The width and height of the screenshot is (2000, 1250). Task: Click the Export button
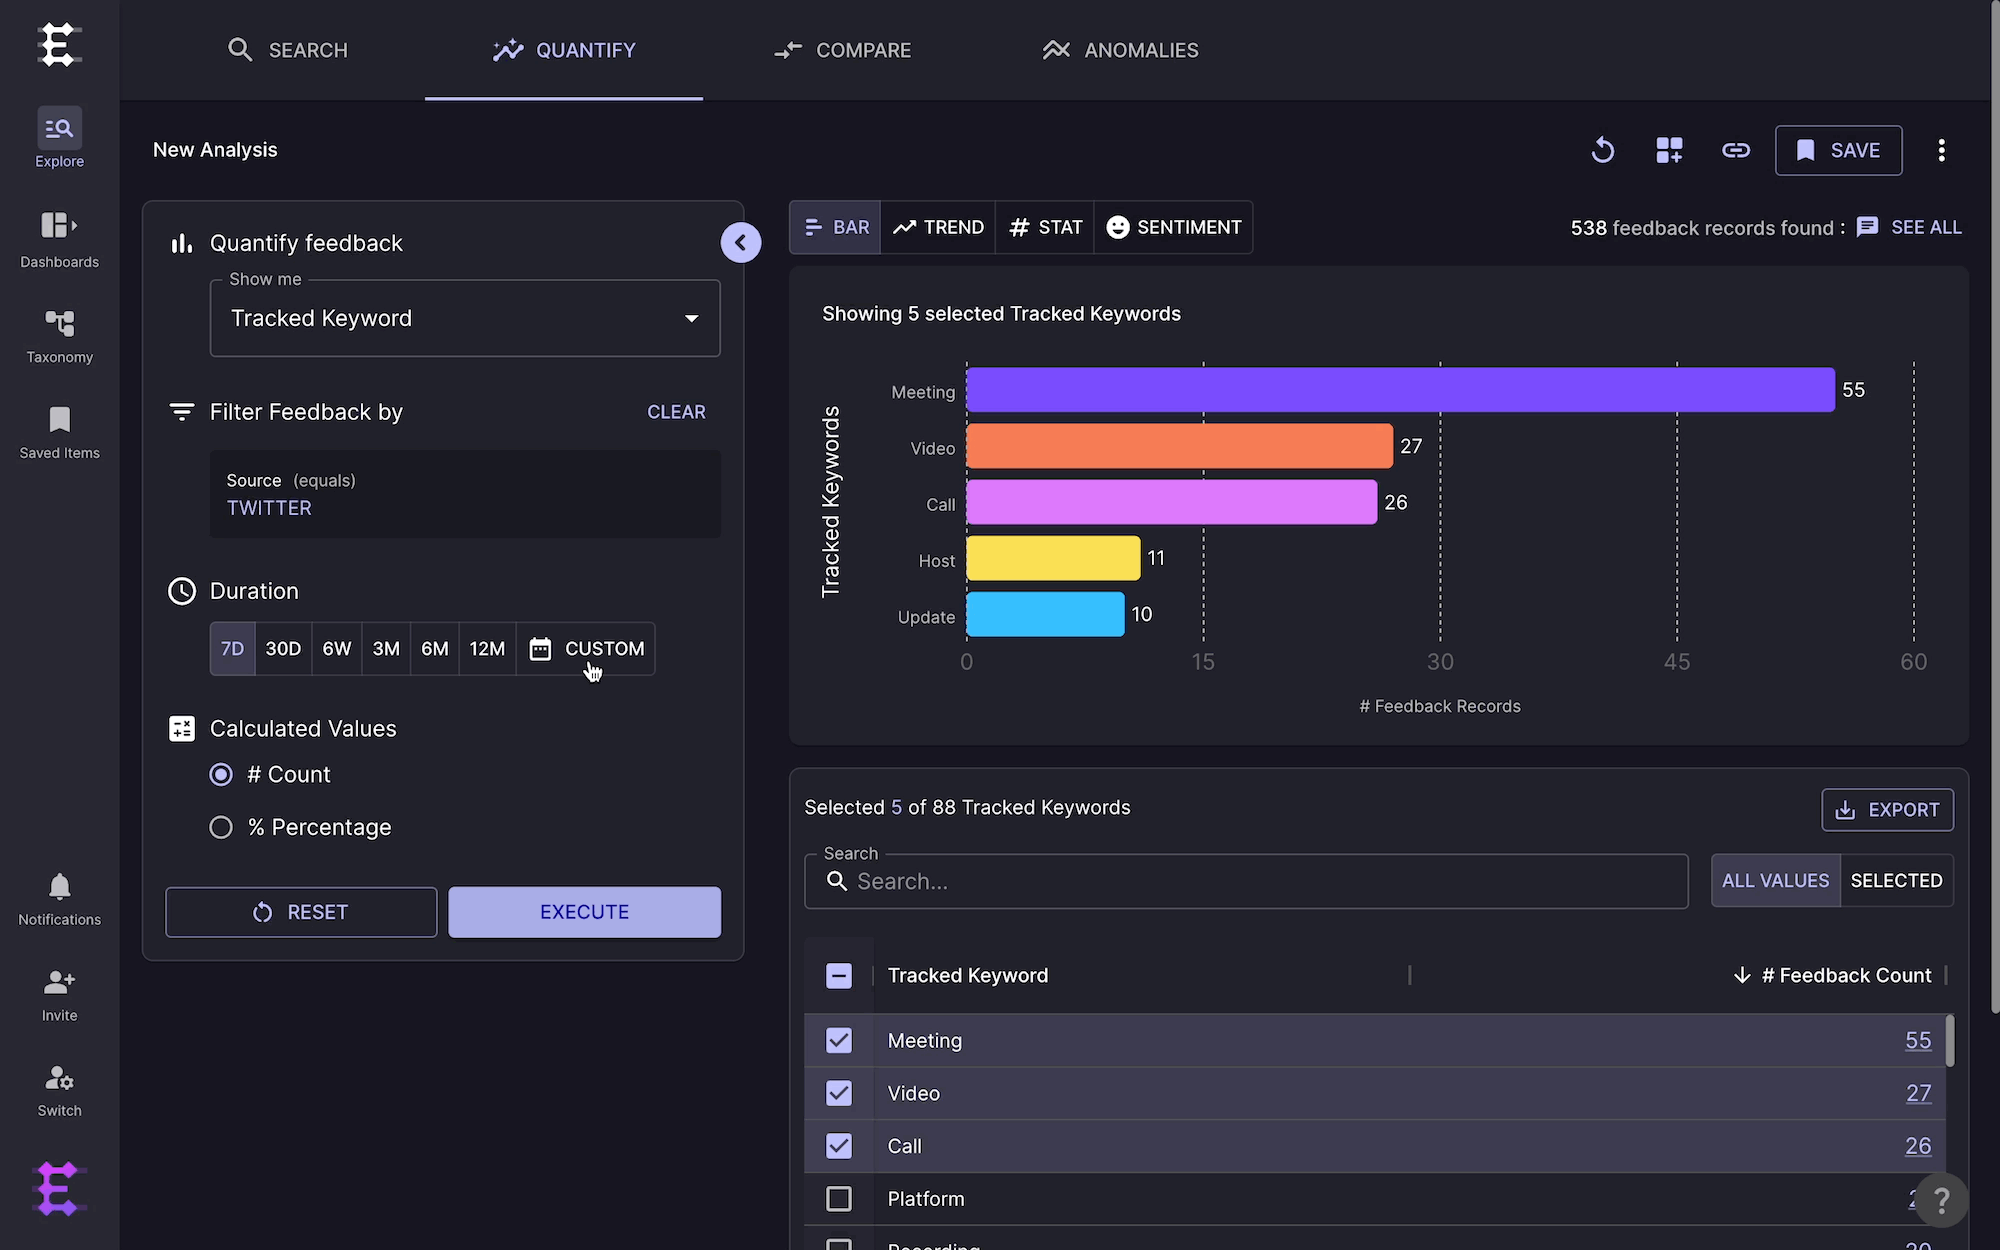coord(1887,810)
